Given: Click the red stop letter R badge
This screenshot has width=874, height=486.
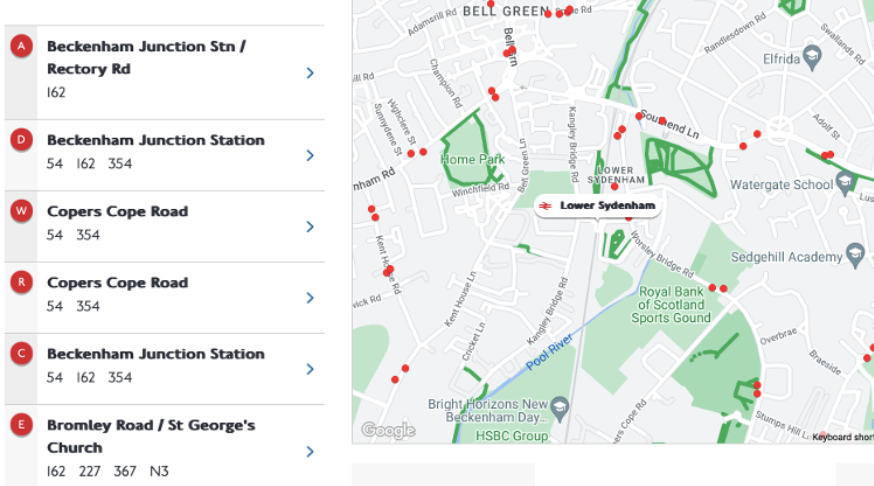Looking at the screenshot, I should [21, 283].
